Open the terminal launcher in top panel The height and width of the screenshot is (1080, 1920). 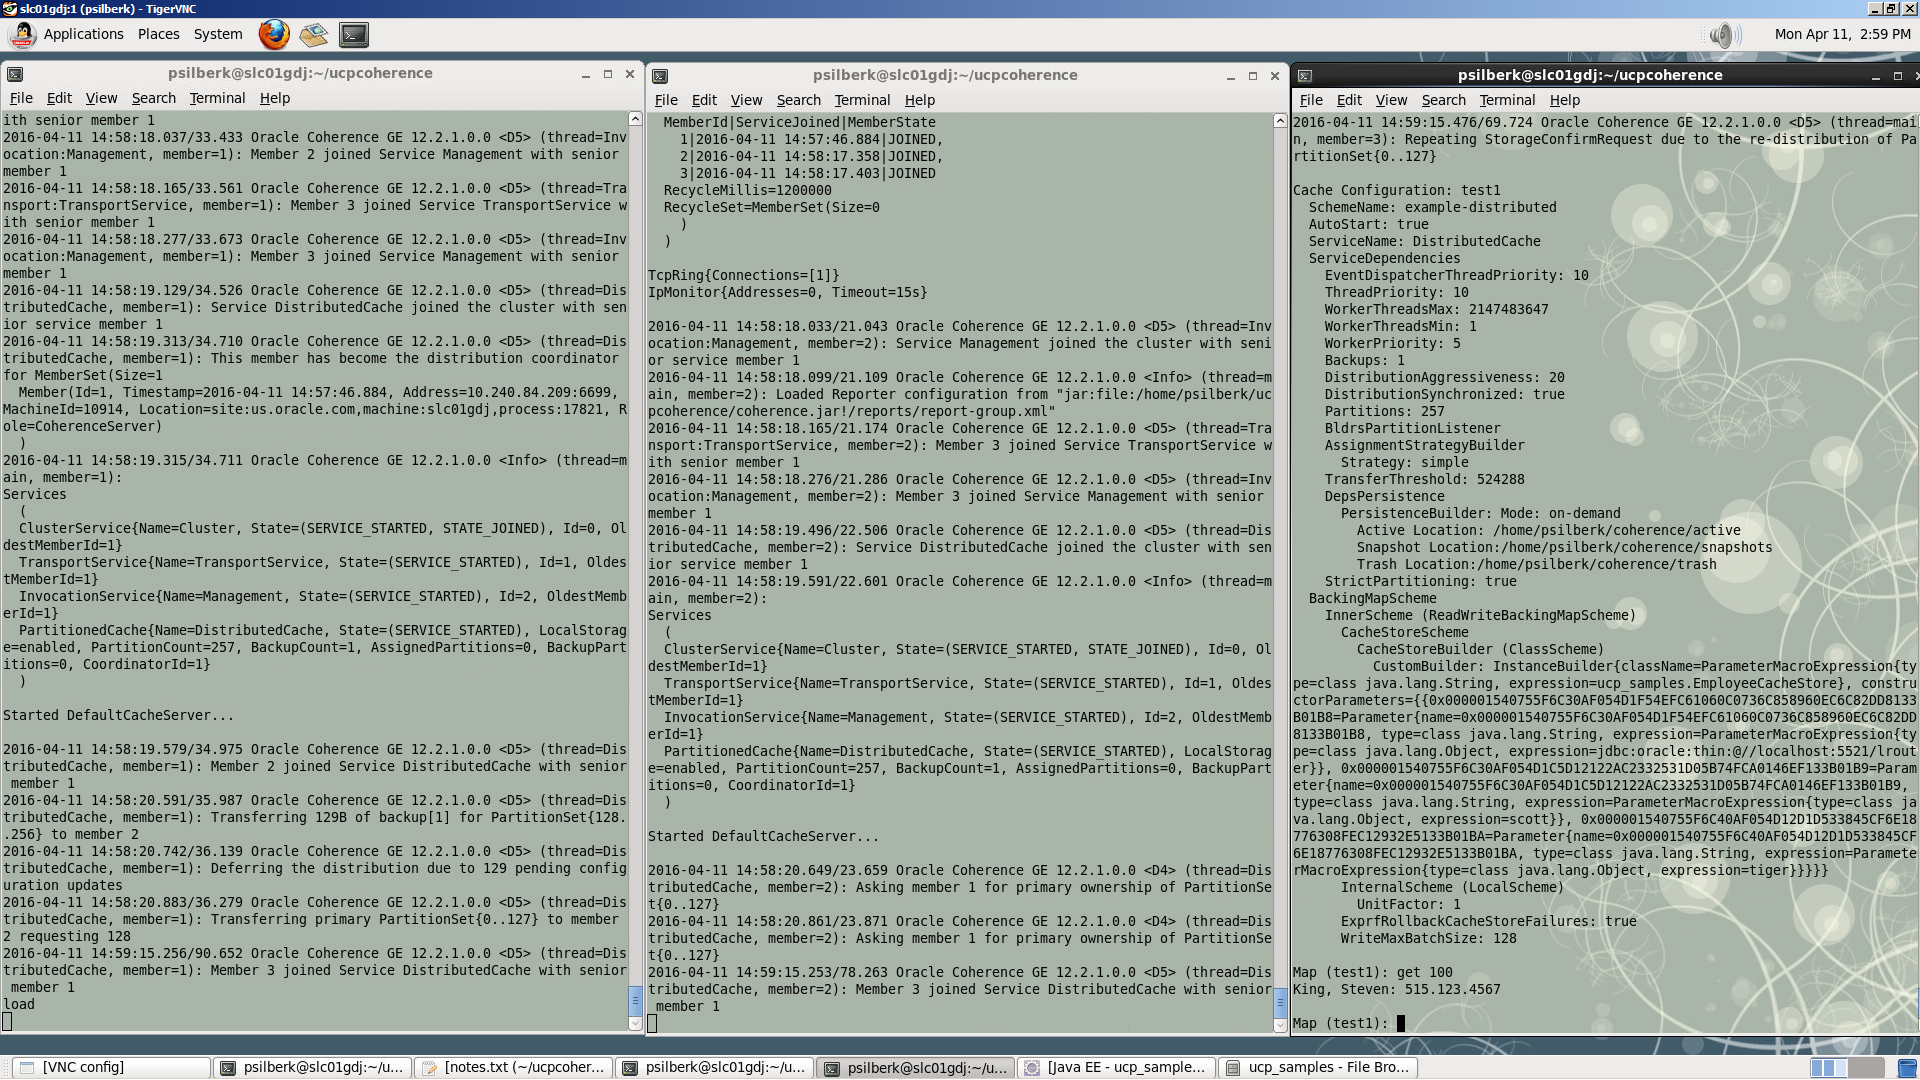tap(354, 35)
